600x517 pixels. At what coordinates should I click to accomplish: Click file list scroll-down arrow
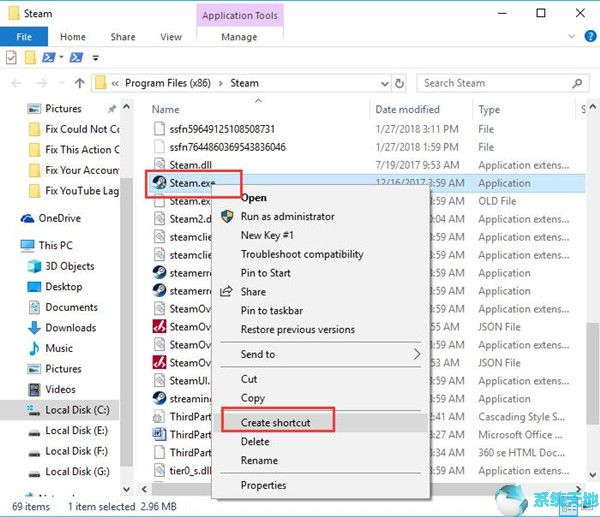tap(593, 475)
